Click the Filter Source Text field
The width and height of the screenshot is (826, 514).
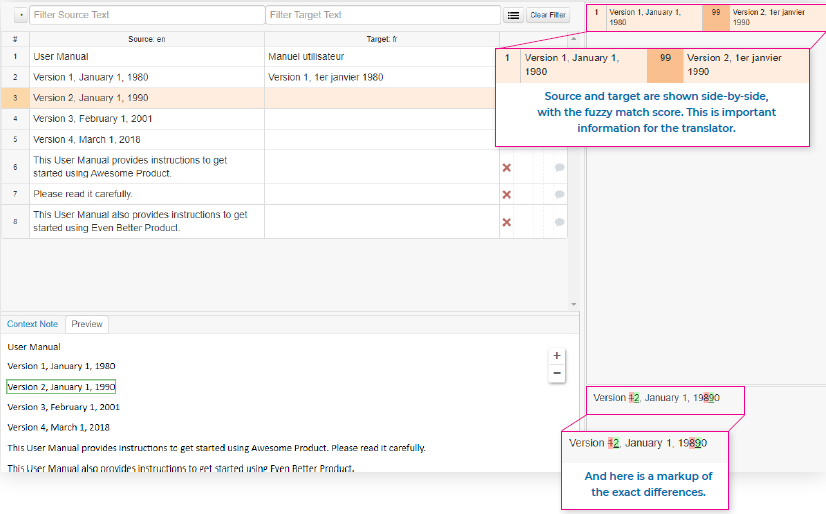(146, 15)
